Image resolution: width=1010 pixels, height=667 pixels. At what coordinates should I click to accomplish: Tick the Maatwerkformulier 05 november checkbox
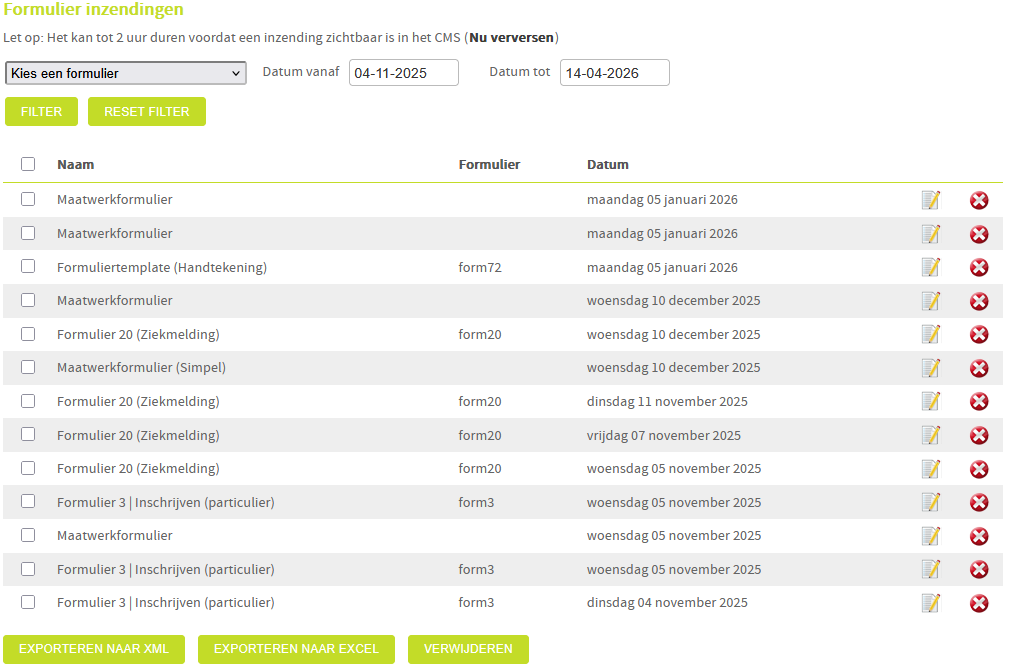tap(28, 535)
